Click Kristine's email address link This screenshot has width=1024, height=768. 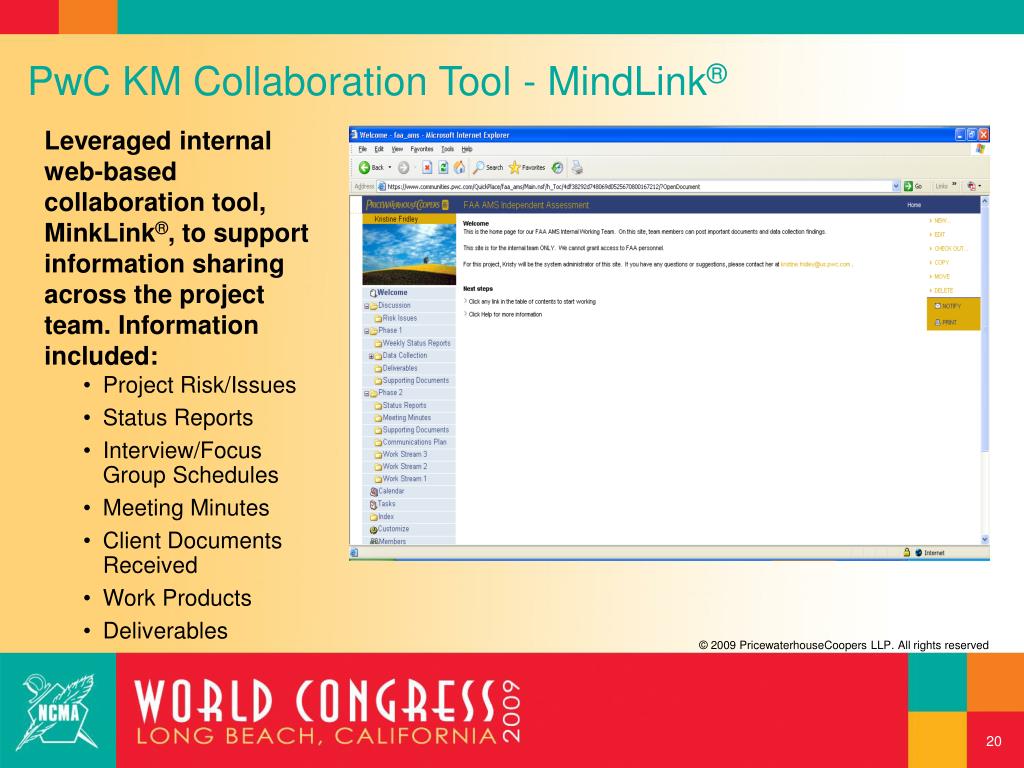(816, 264)
